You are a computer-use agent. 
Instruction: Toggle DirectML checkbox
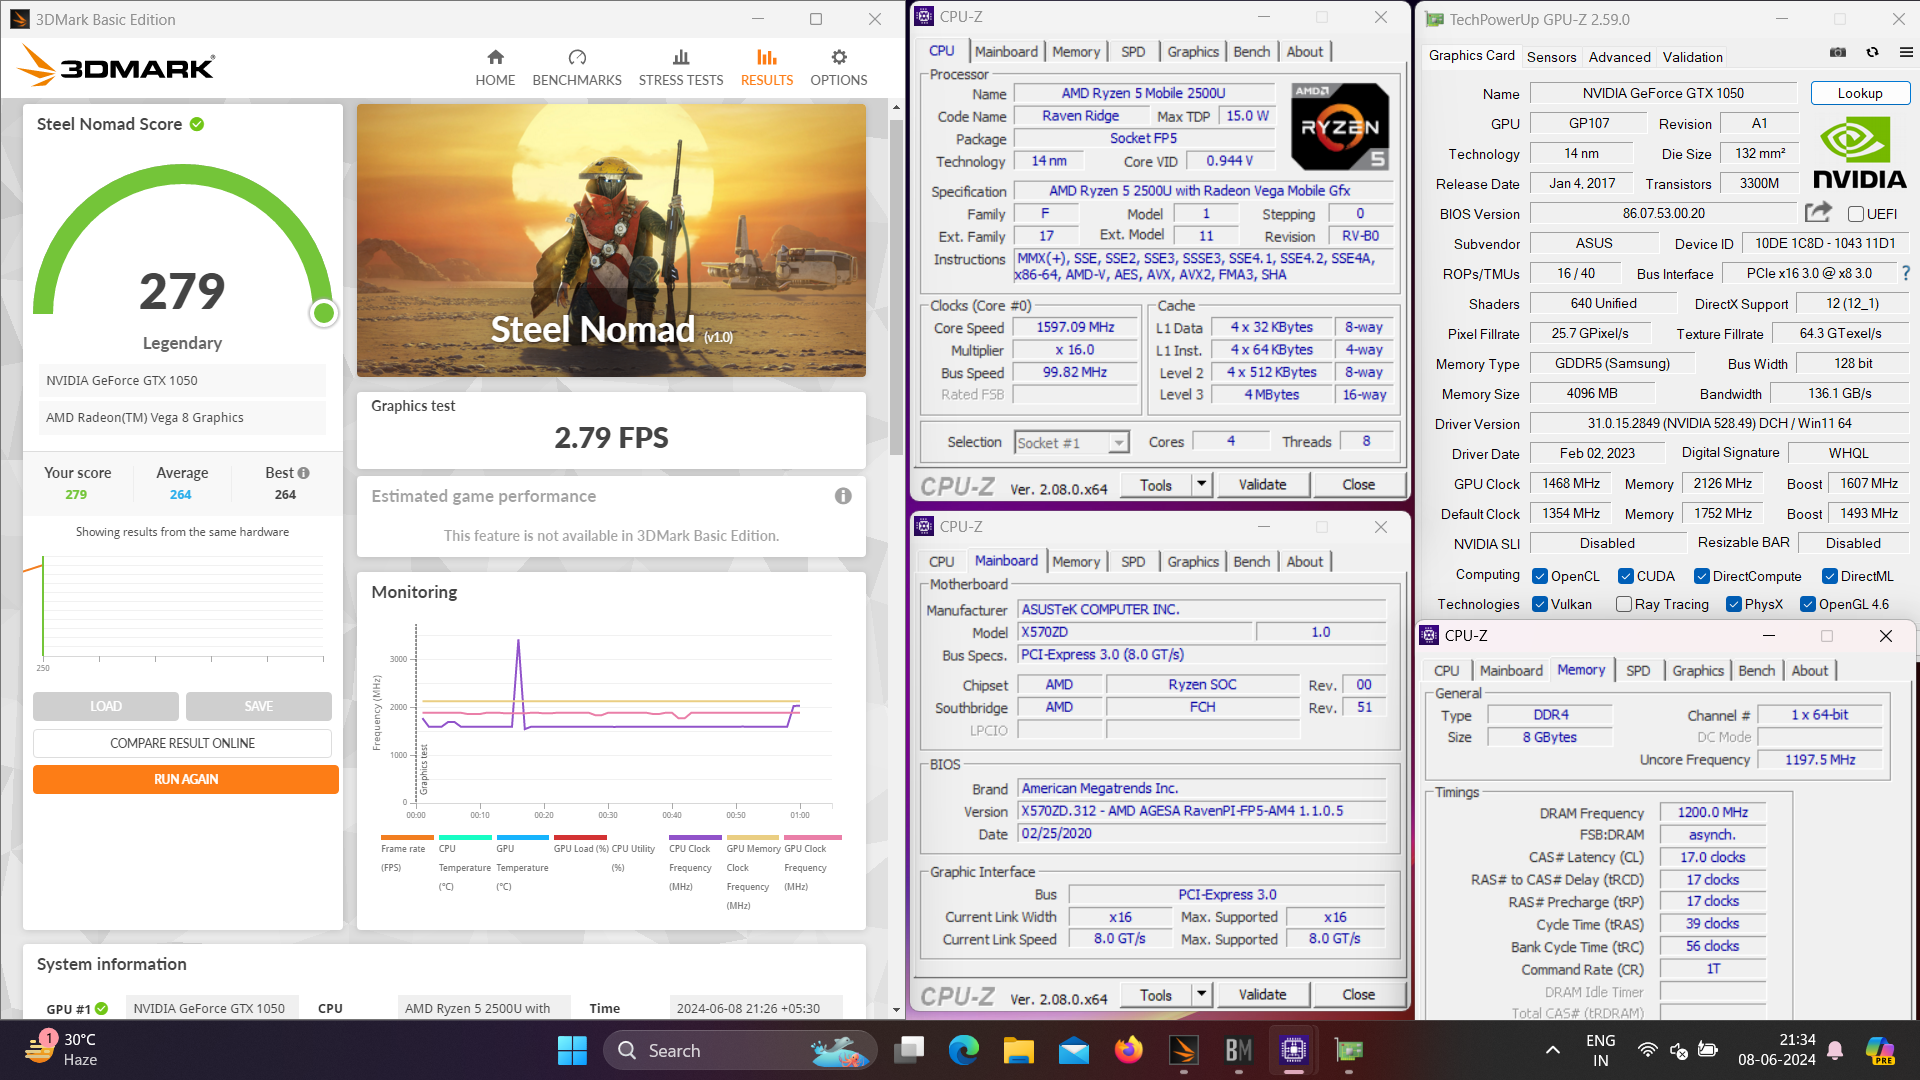pos(1829,576)
